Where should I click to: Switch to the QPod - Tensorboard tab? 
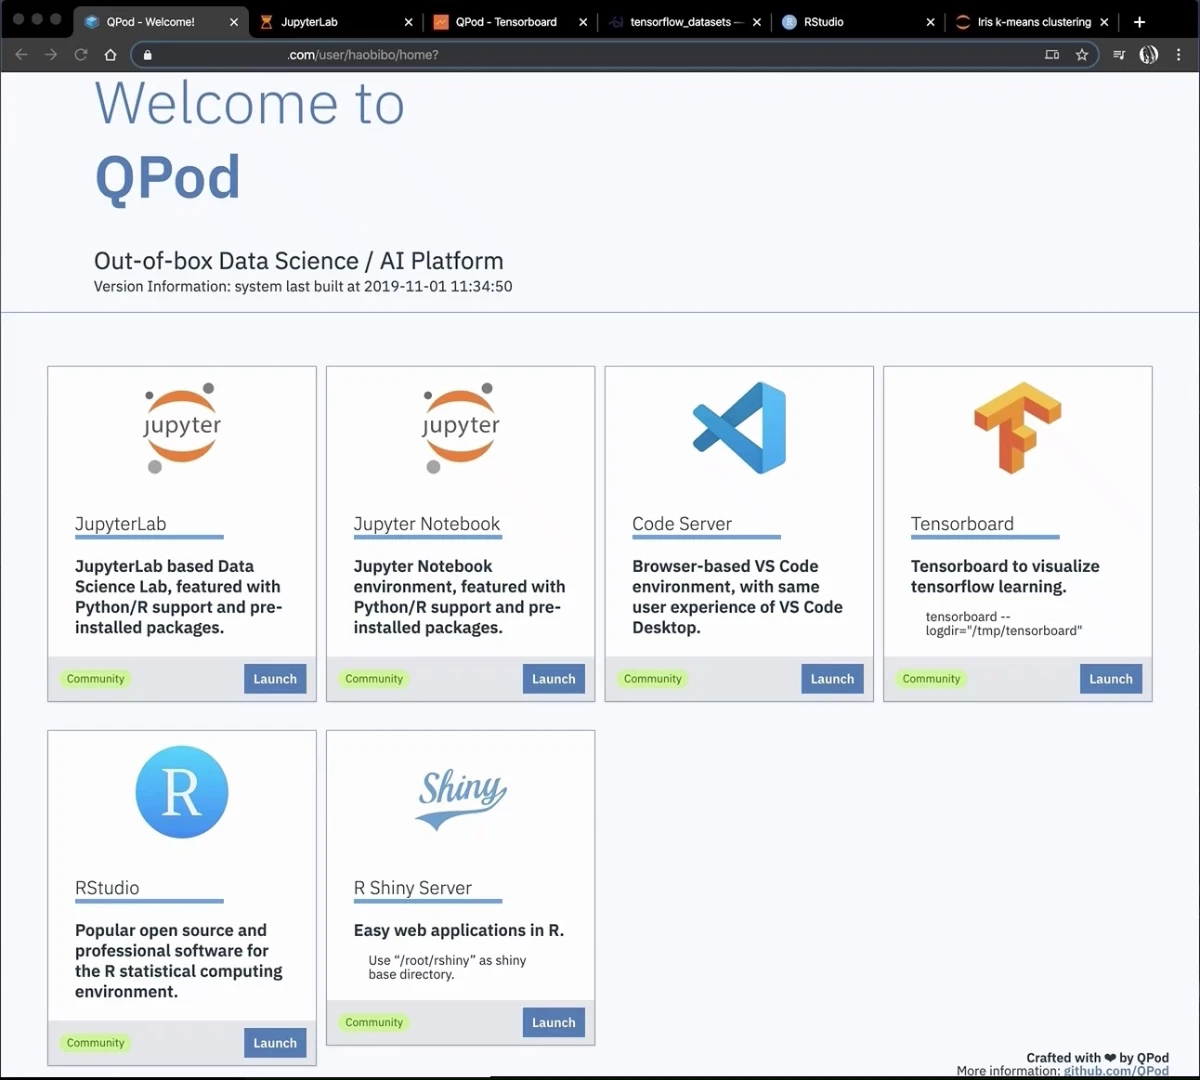[509, 22]
